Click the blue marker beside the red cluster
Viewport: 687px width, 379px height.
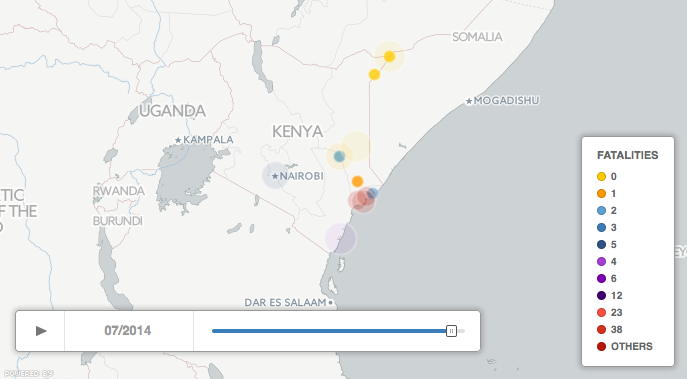pos(372,193)
